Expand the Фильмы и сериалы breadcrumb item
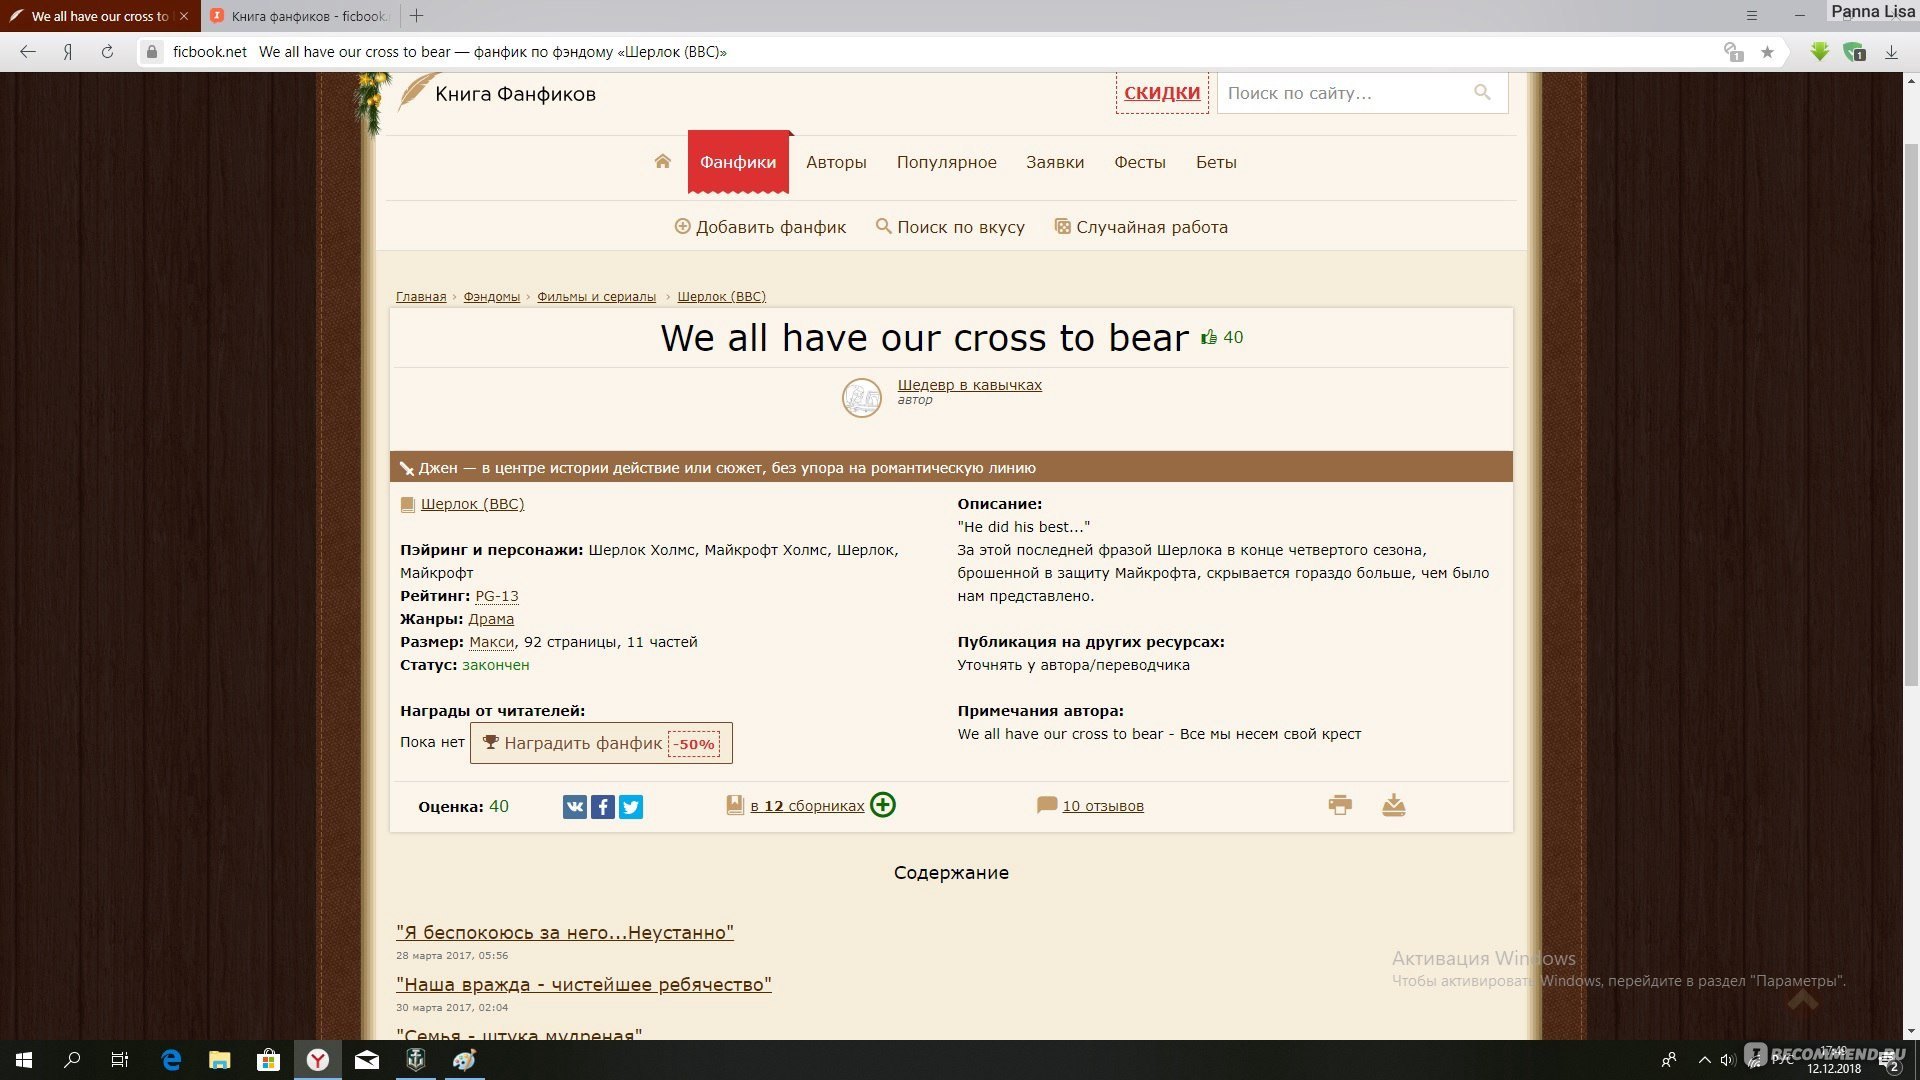The image size is (1920, 1080). (x=596, y=295)
